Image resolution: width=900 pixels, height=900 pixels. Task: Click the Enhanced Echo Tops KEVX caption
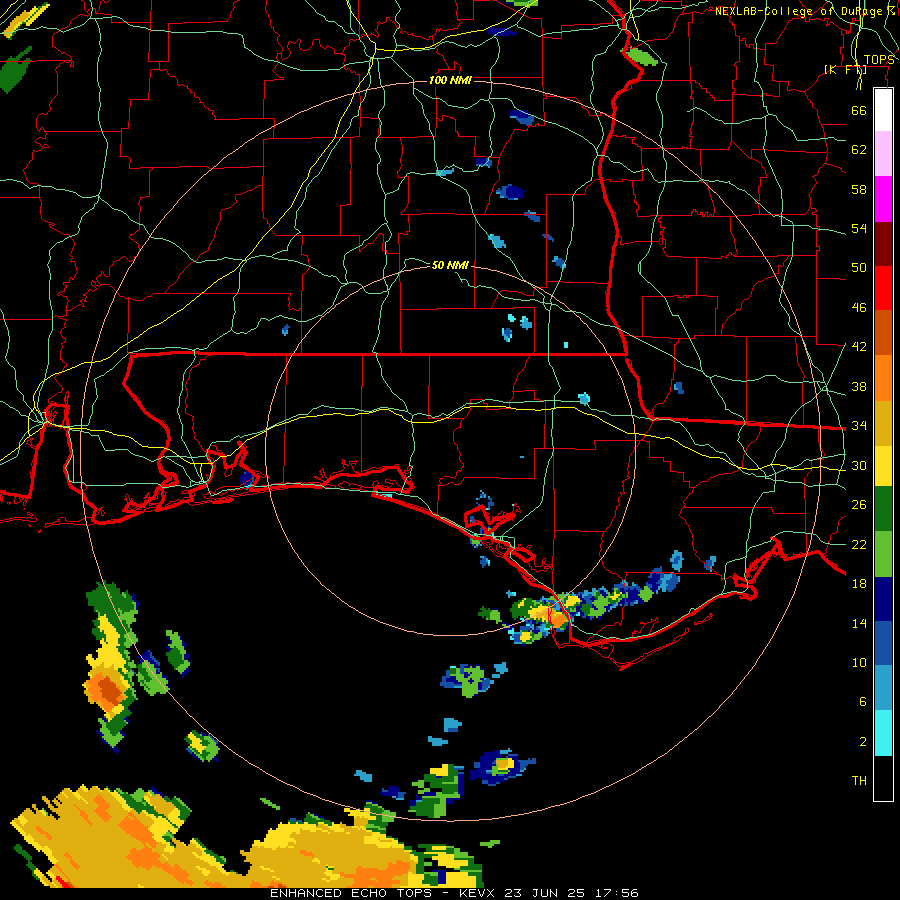[x=454, y=893]
